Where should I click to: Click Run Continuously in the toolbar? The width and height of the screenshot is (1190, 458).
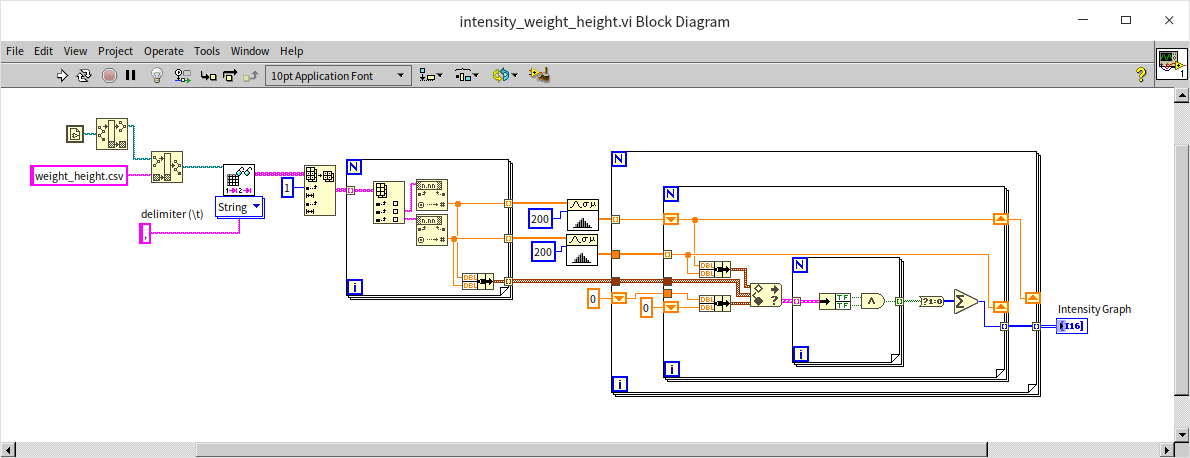point(84,75)
